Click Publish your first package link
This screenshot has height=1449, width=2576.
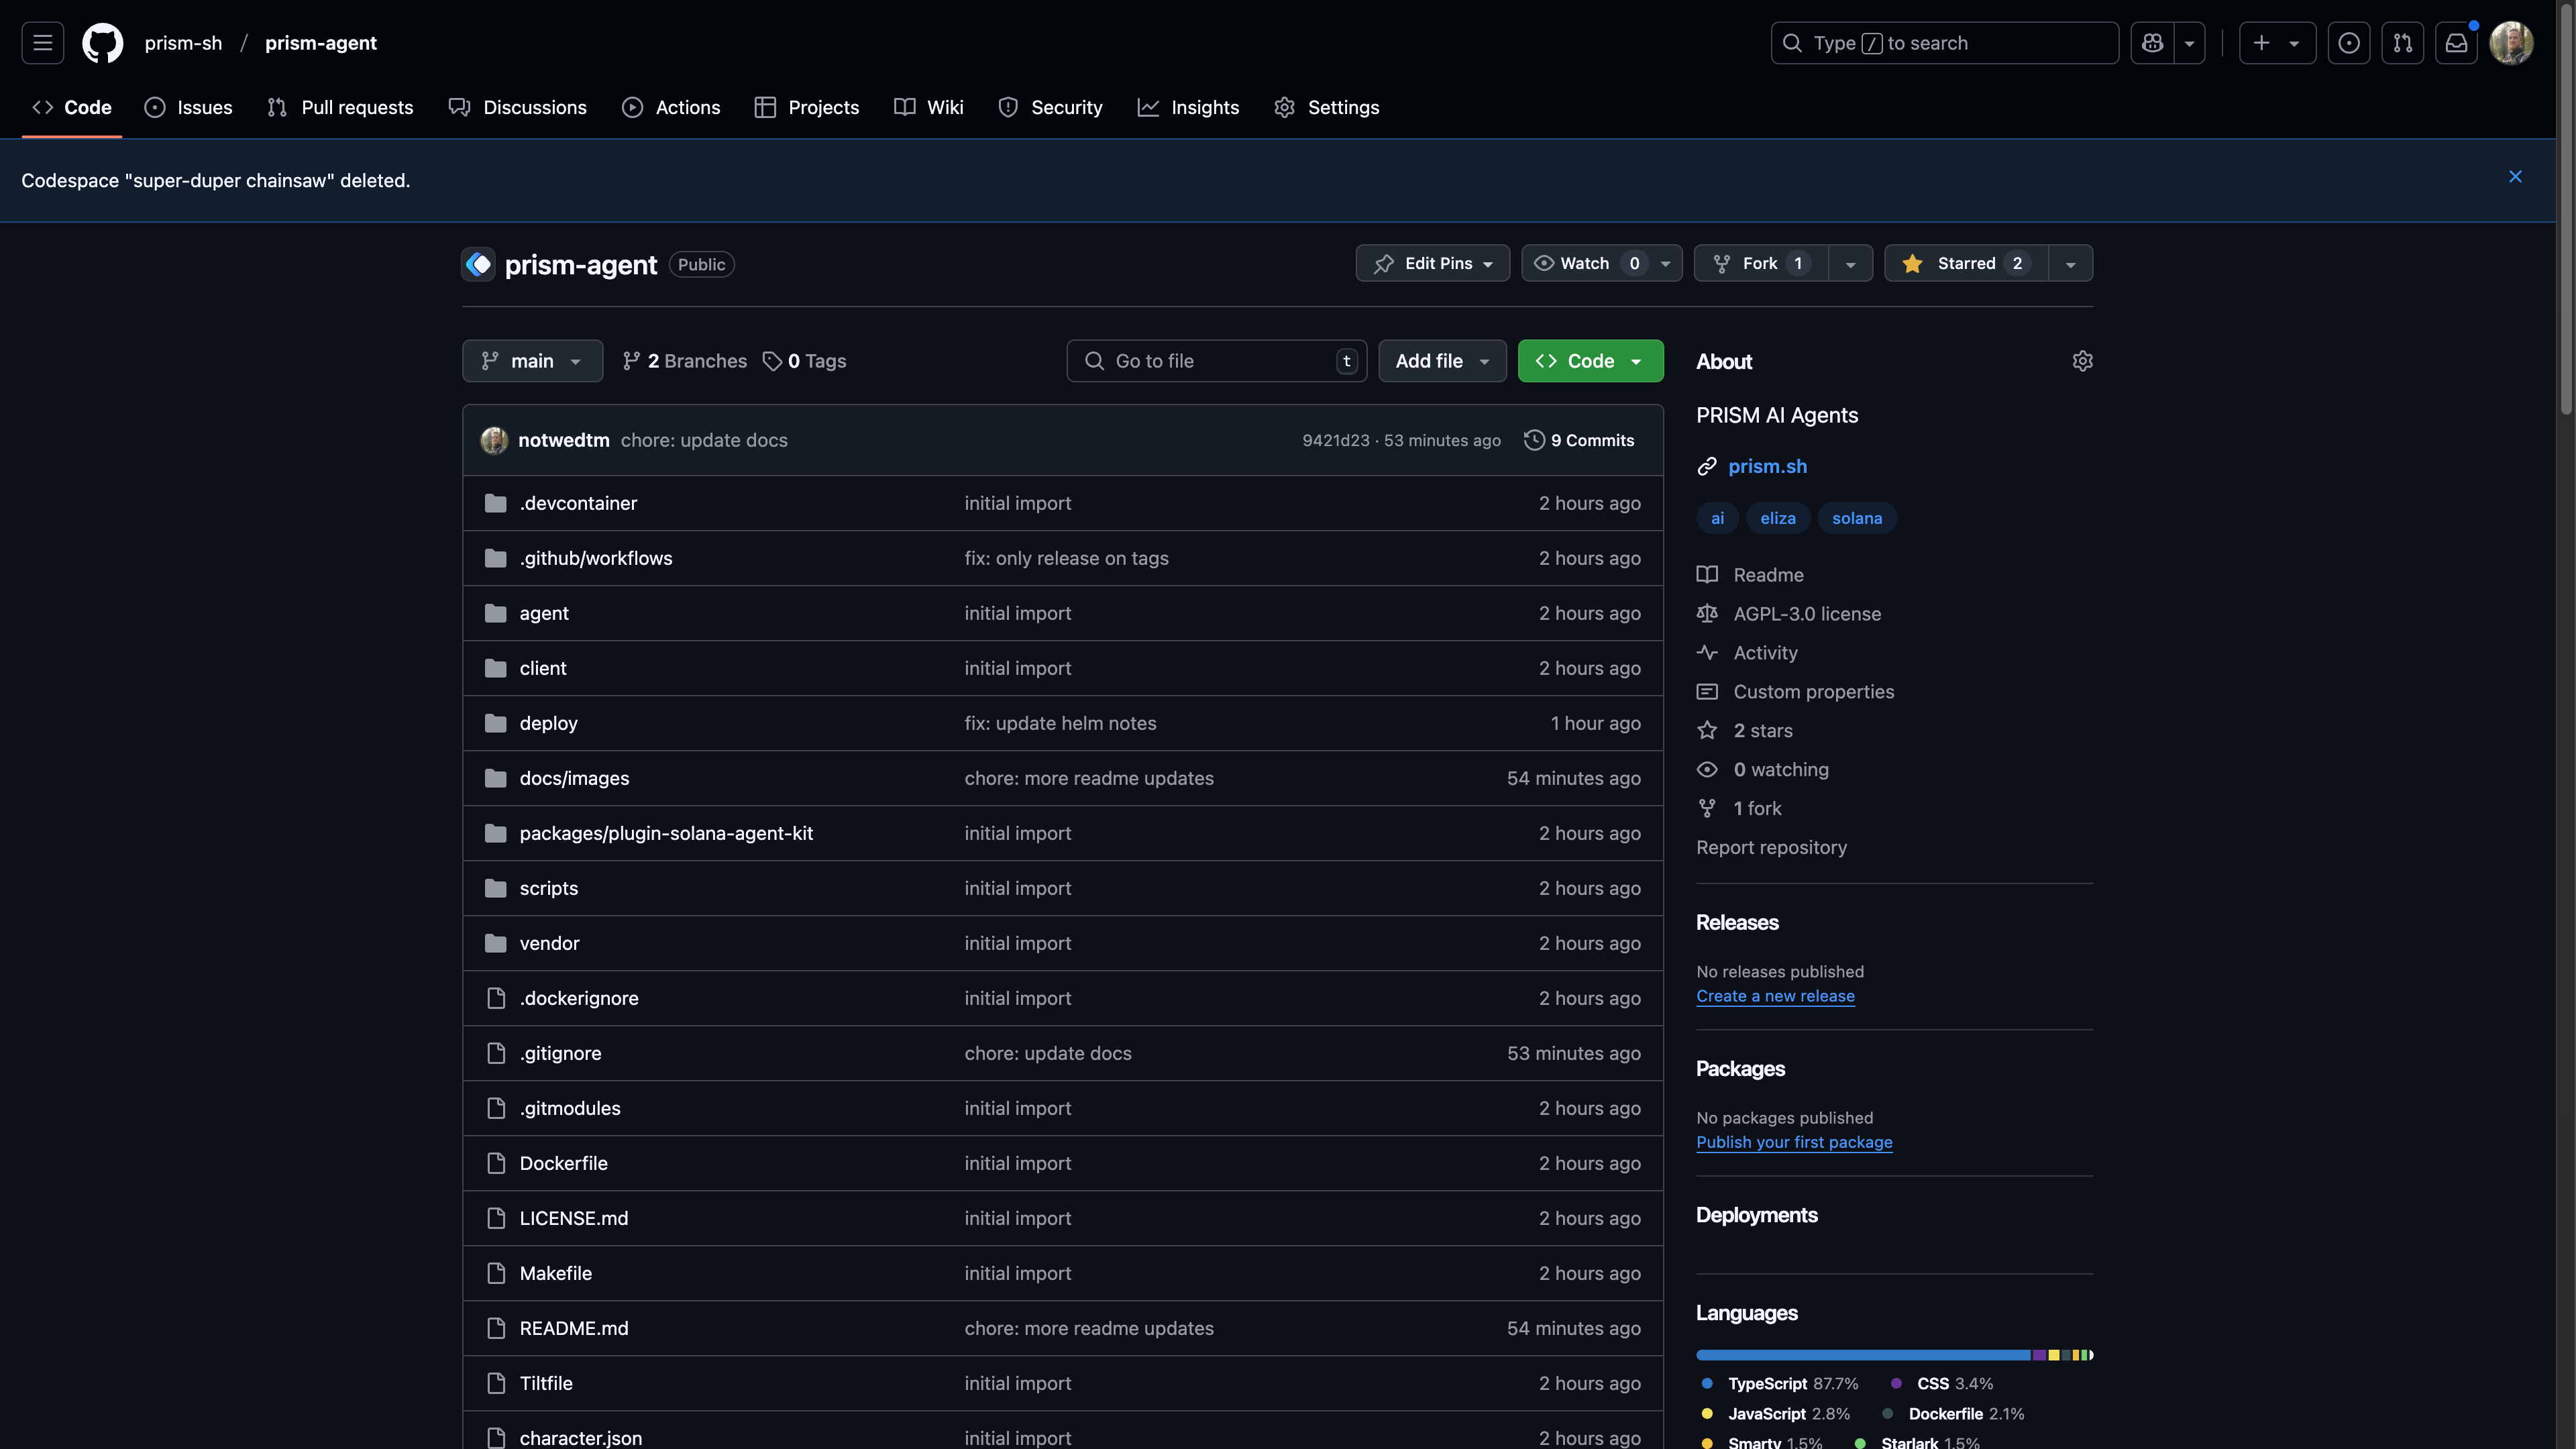coord(1794,1142)
